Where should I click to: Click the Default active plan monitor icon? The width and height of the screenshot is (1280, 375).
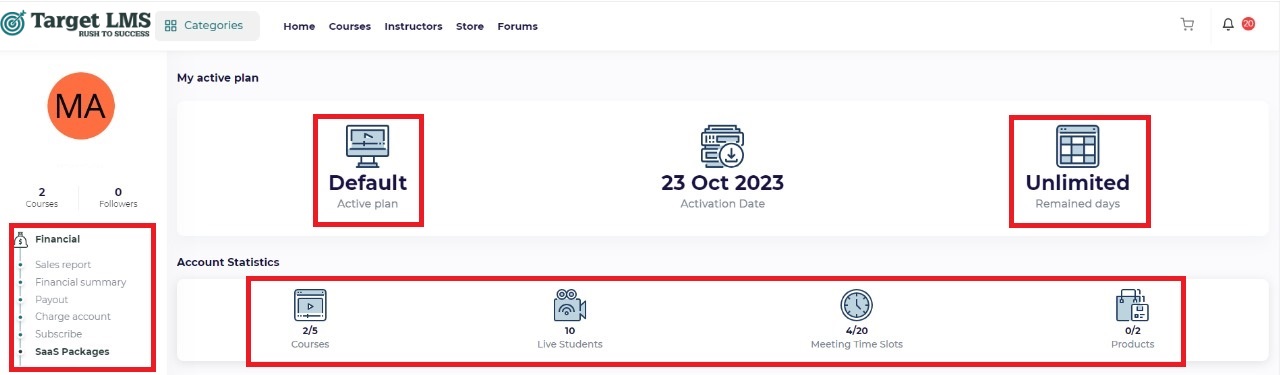tap(367, 146)
